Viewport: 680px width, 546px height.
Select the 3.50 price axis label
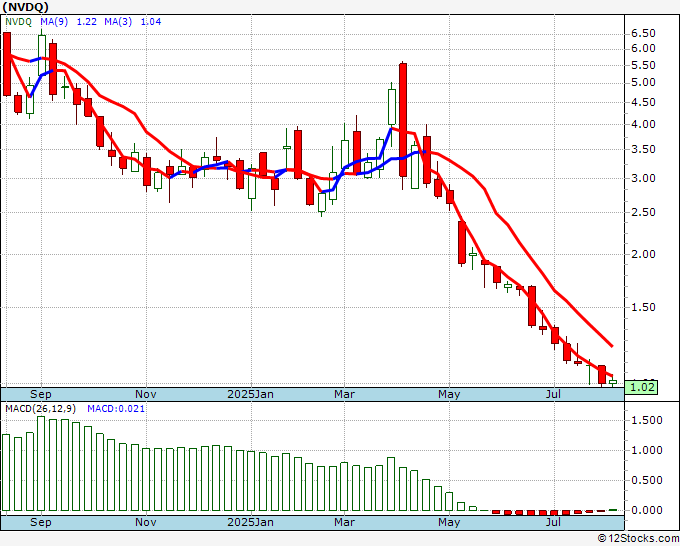644,150
